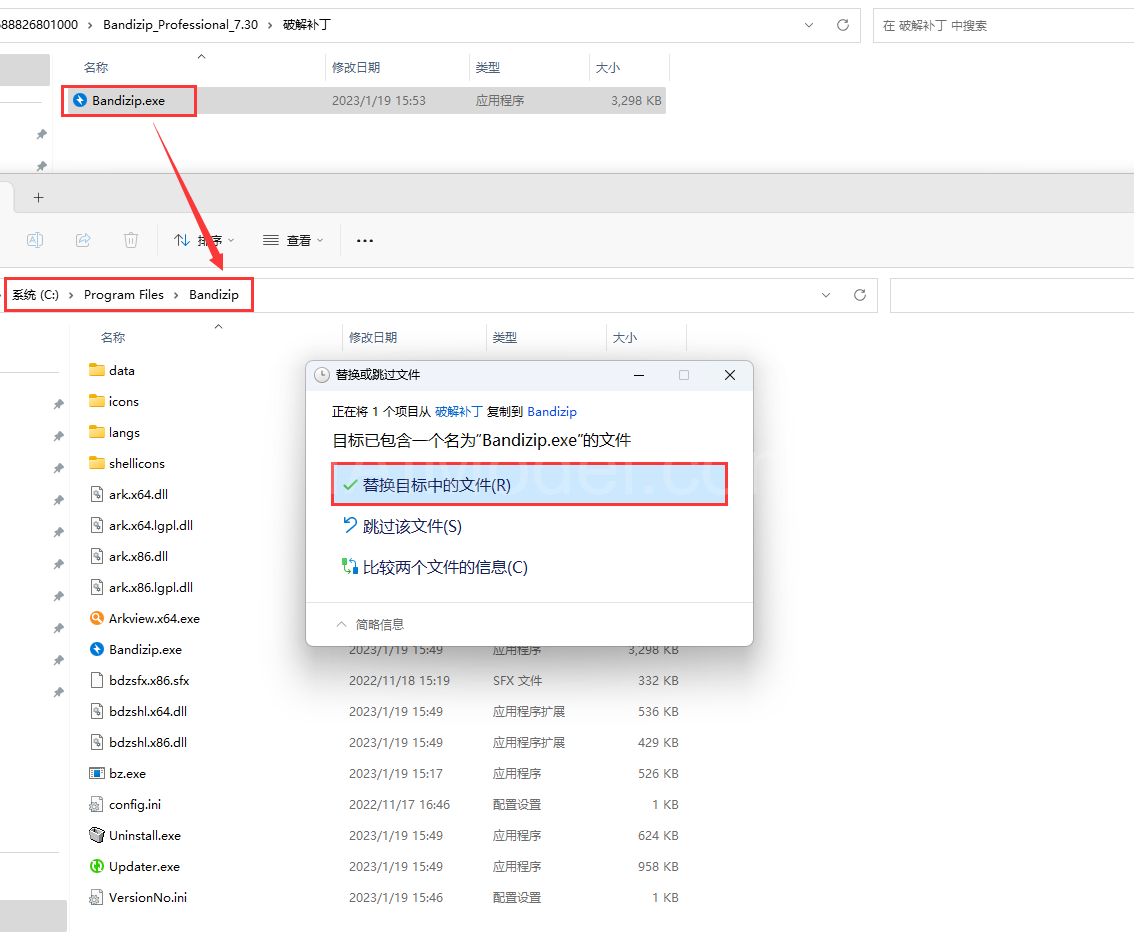Select the bdzshl.x64.dll file
1134x933 pixels.
[x=138, y=712]
